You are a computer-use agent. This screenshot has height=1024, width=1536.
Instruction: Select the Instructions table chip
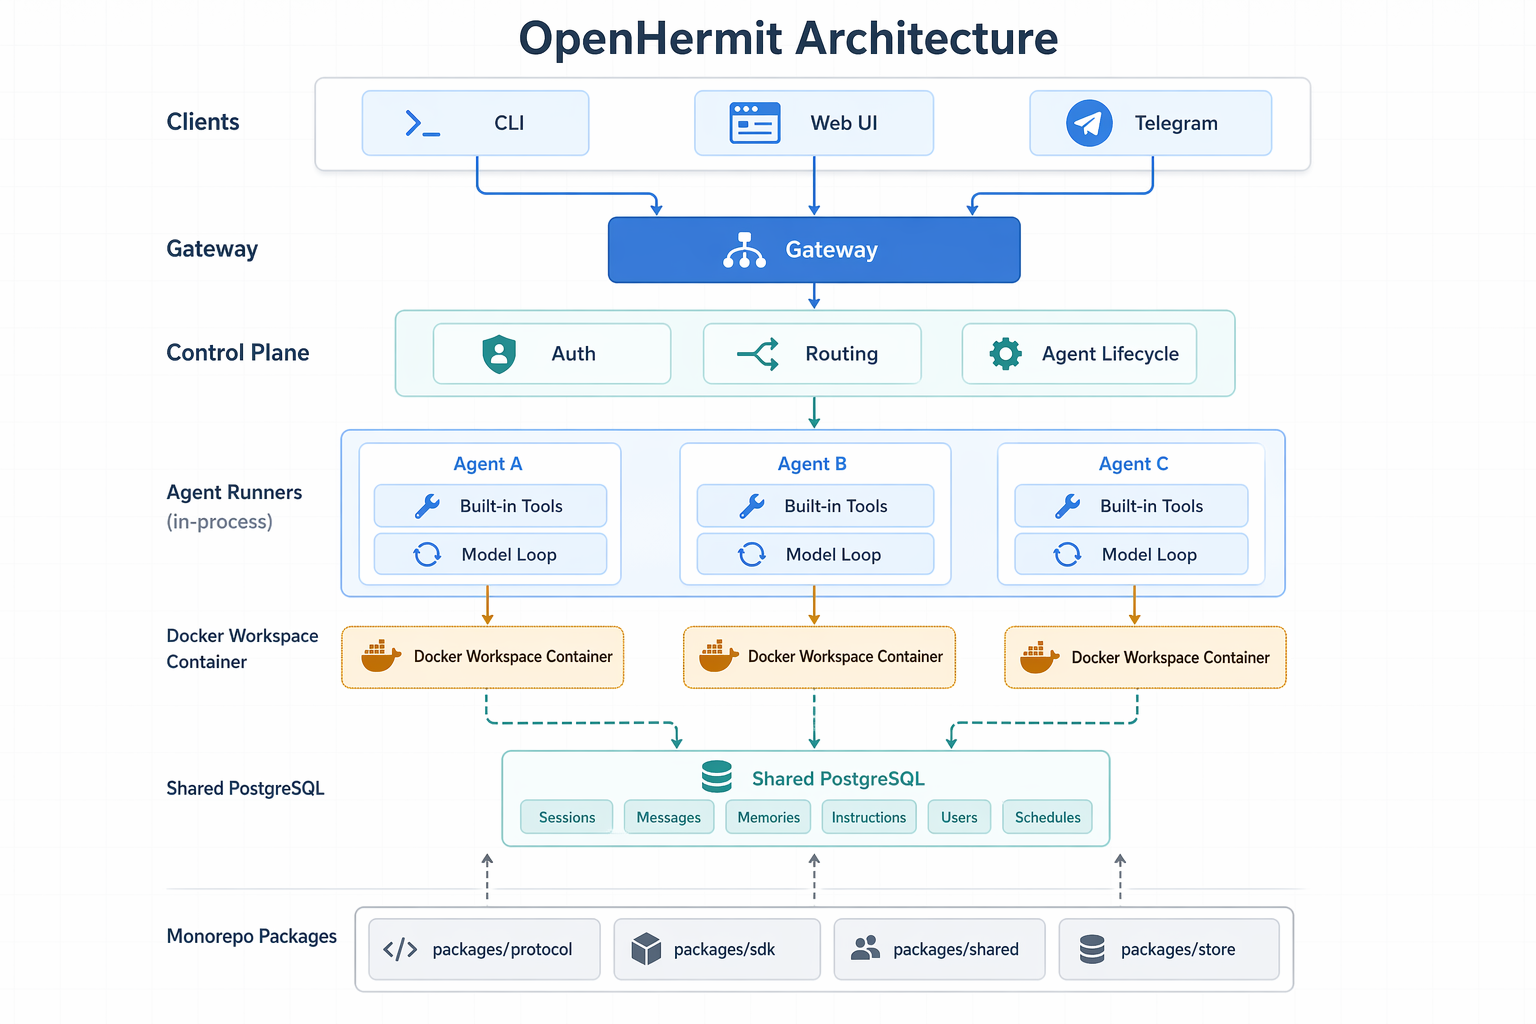click(x=869, y=817)
